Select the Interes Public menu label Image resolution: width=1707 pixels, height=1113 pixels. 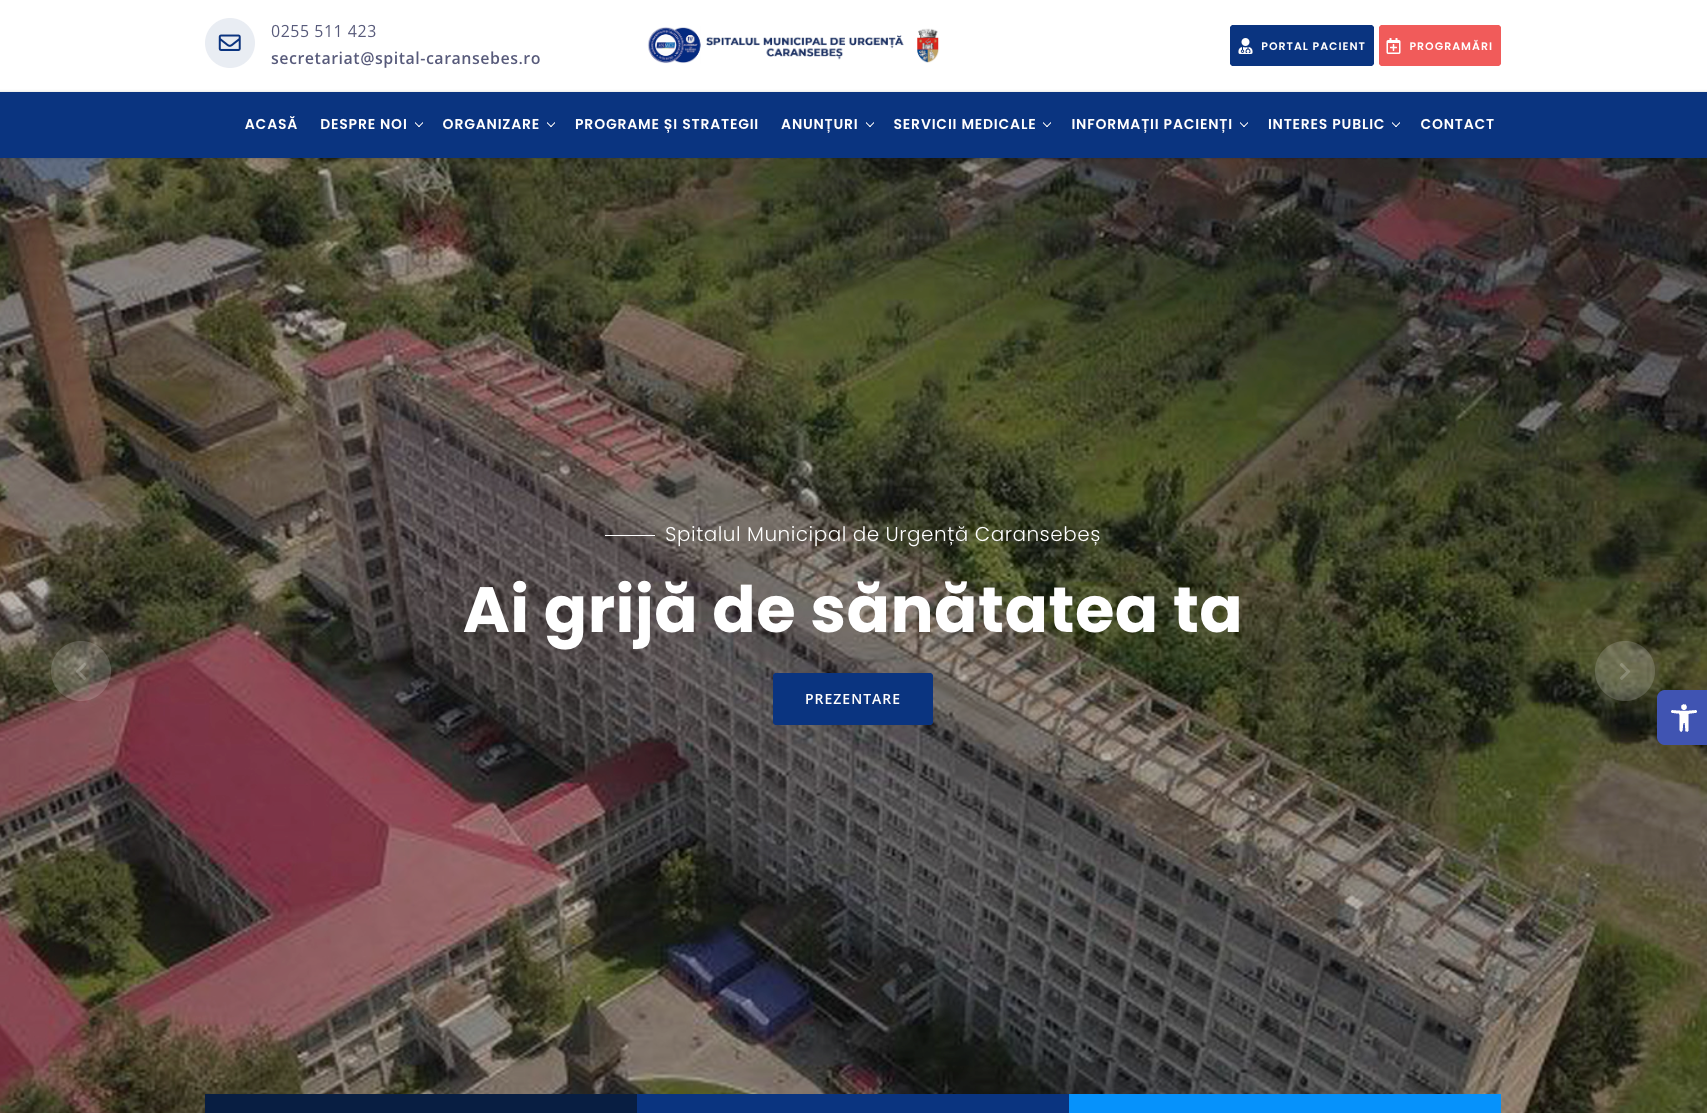1326,124
